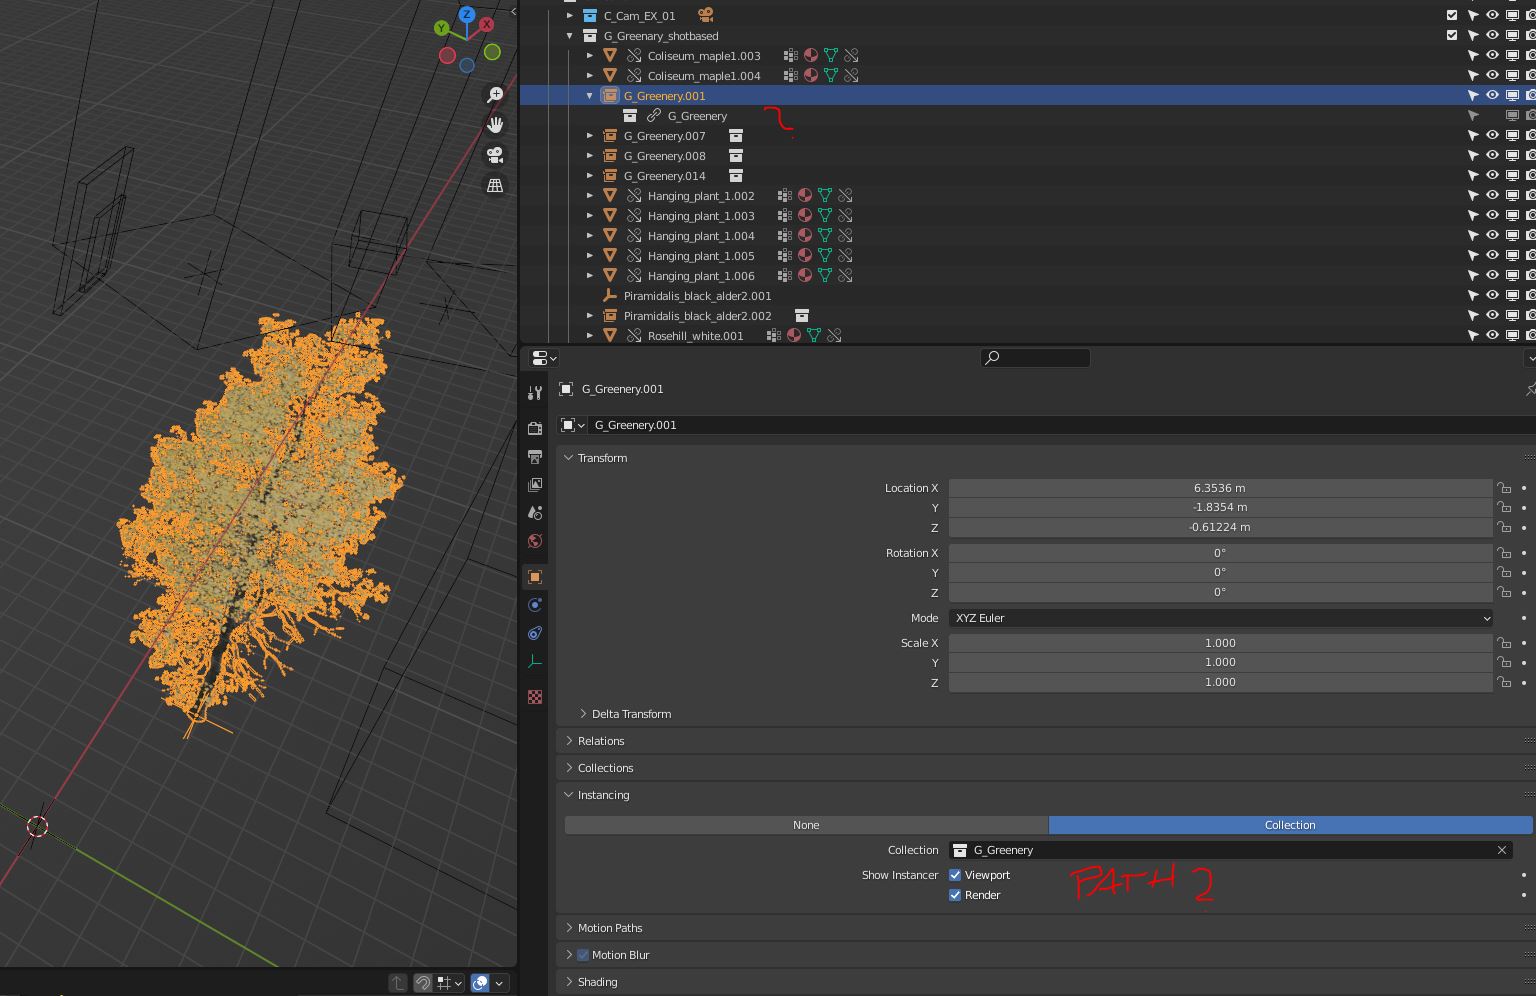
Task: Open the View Layer properties tab
Action: click(x=535, y=484)
